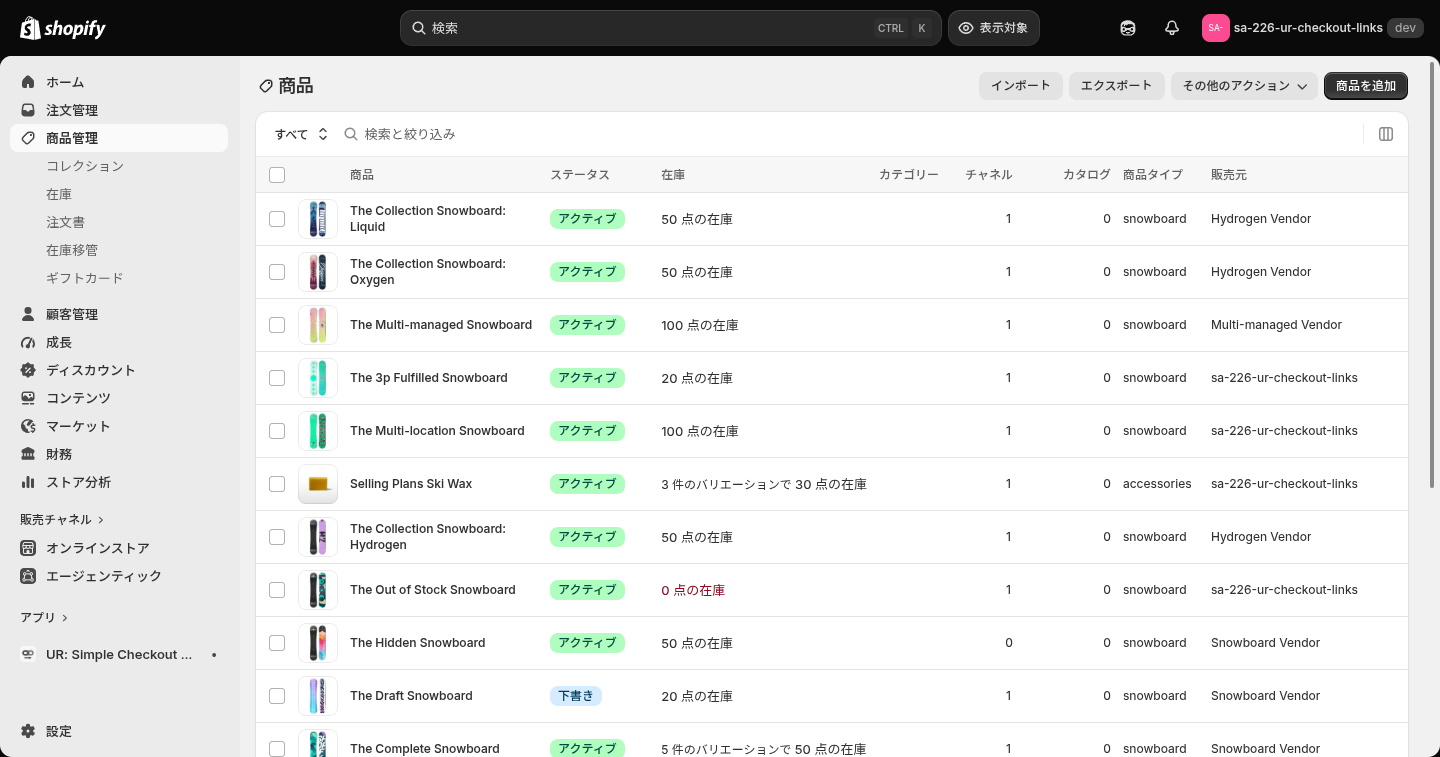Click the 成長 growth icon
This screenshot has height=757, width=1440.
click(x=28, y=342)
